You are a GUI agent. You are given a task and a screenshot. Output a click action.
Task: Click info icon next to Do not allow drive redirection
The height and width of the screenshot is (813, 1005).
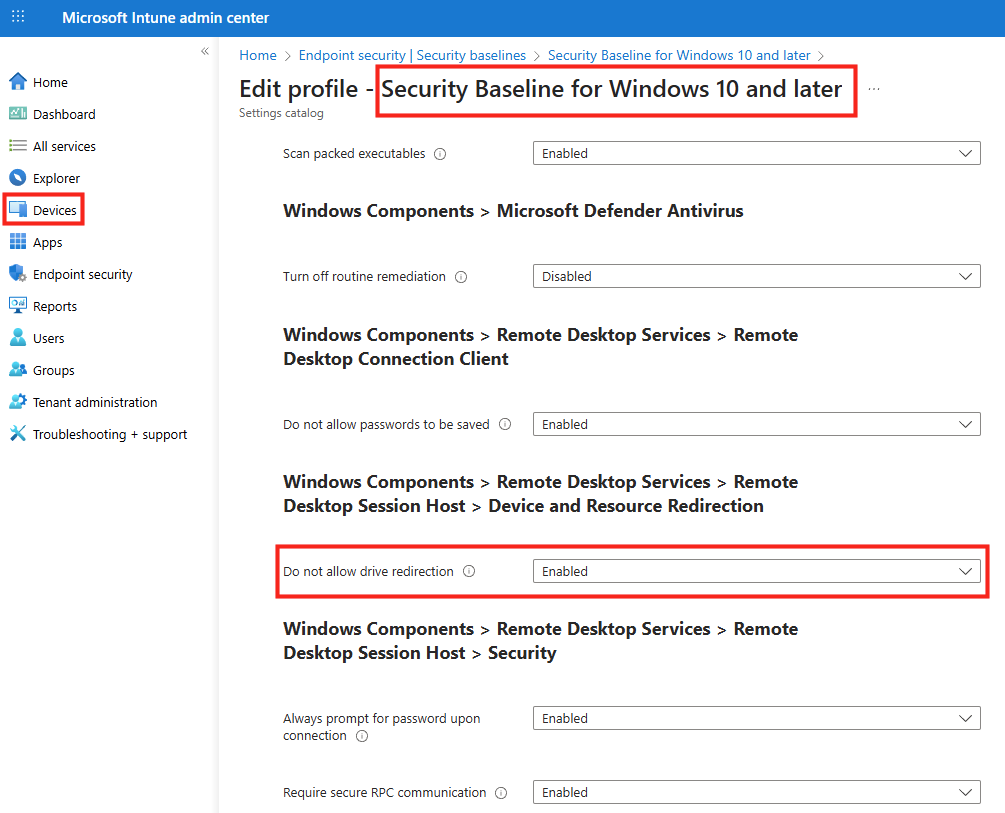click(469, 572)
